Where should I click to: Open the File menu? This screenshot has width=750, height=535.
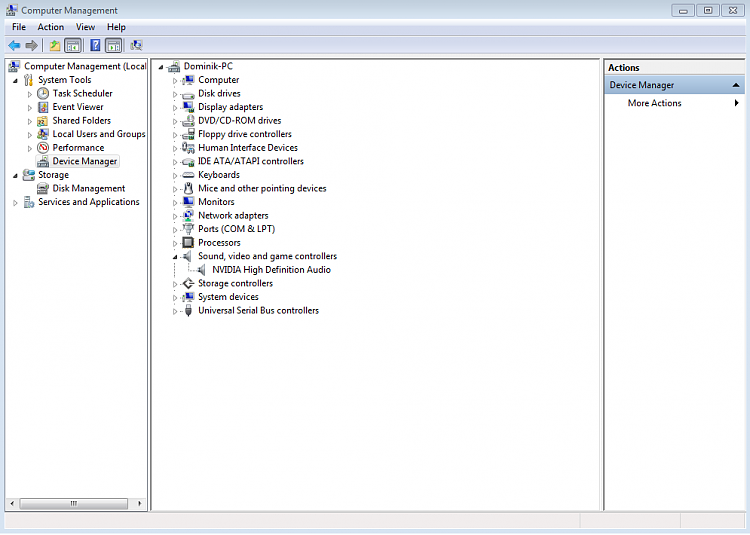19,27
